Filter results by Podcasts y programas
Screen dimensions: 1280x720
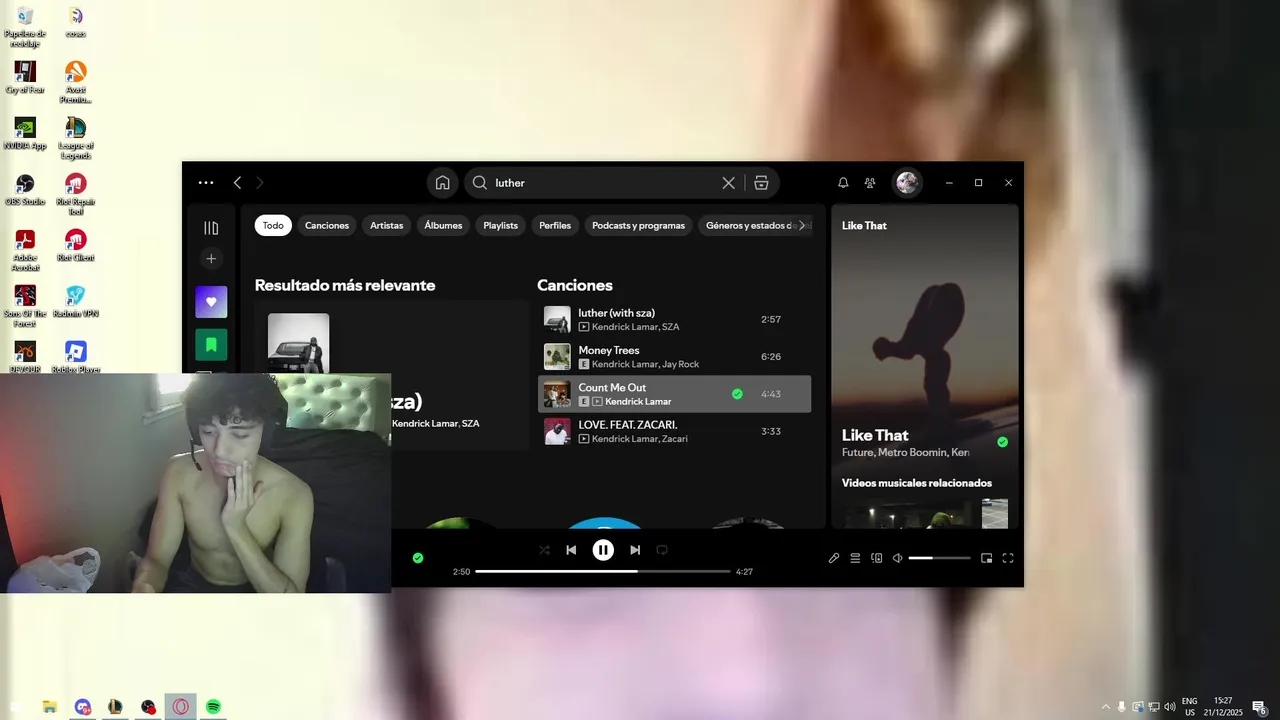click(x=638, y=226)
